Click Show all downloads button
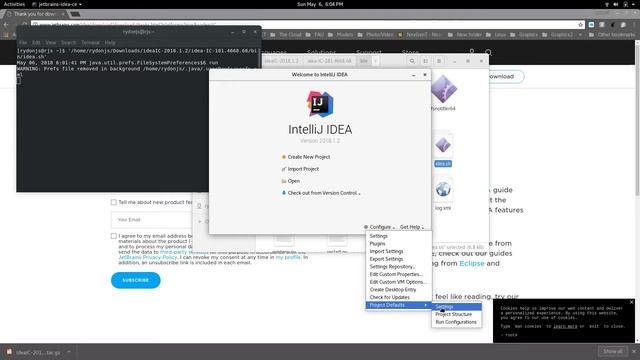The height and width of the screenshot is (360, 640). (x=613, y=351)
